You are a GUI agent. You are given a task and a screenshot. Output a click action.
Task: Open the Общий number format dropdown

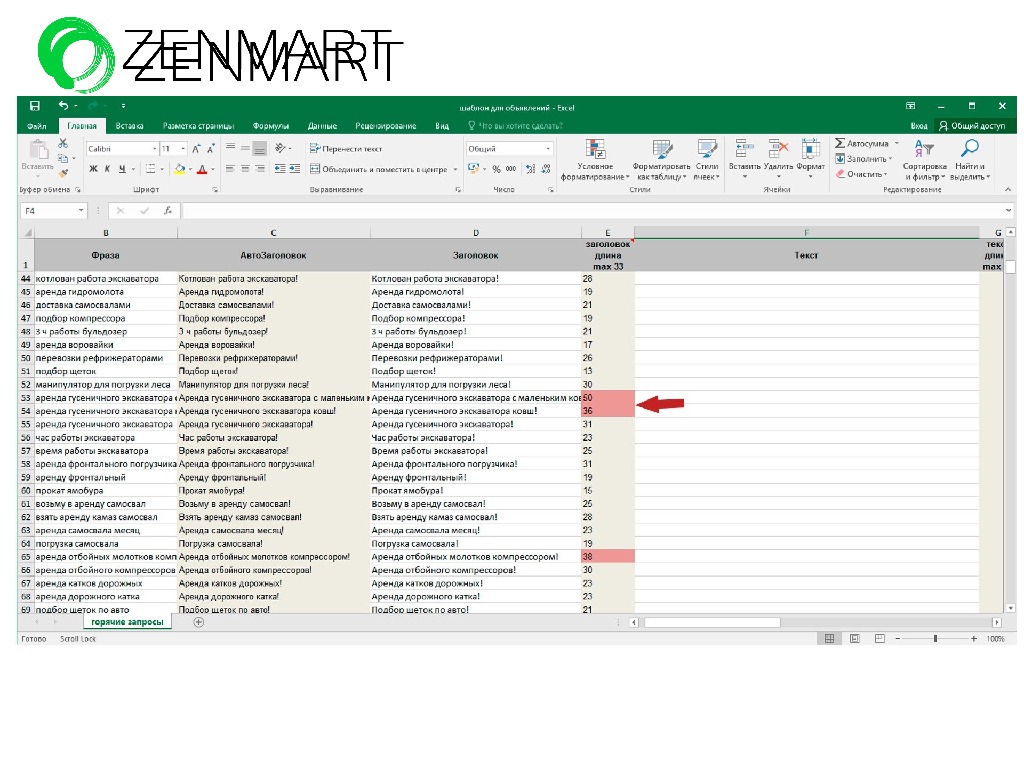[x=547, y=149]
